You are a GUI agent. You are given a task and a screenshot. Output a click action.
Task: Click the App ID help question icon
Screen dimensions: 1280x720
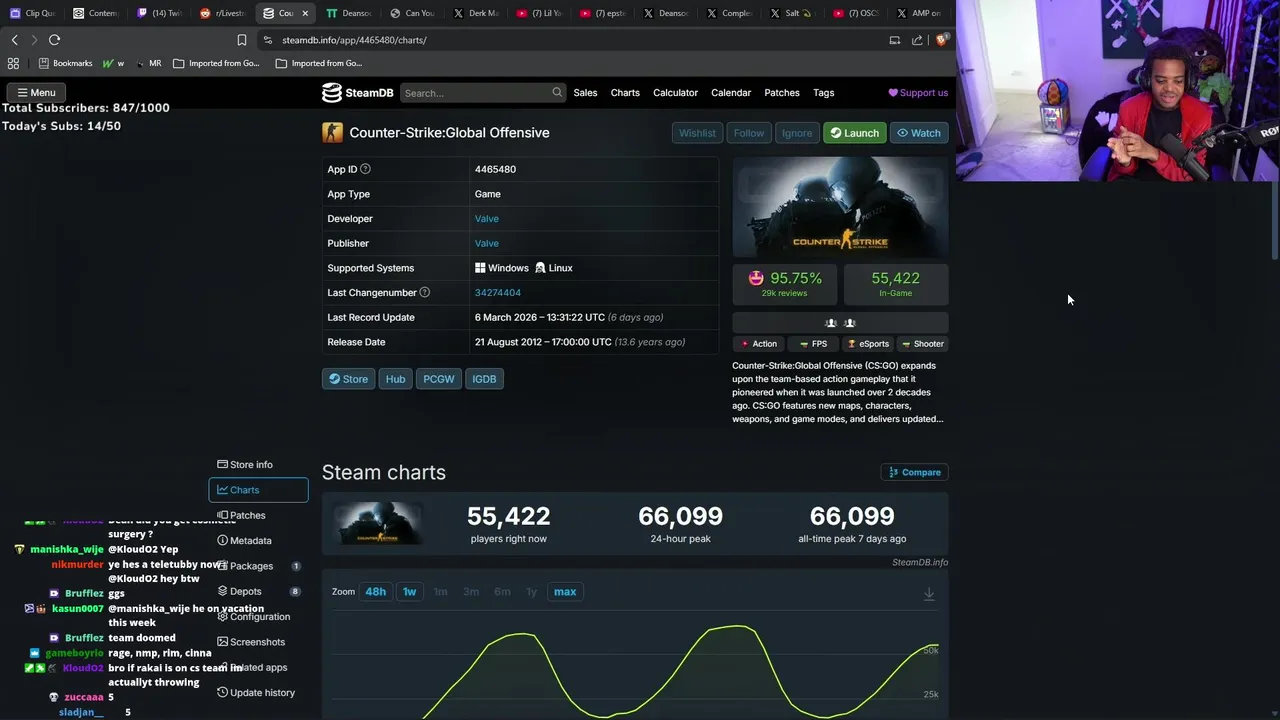tap(365, 169)
